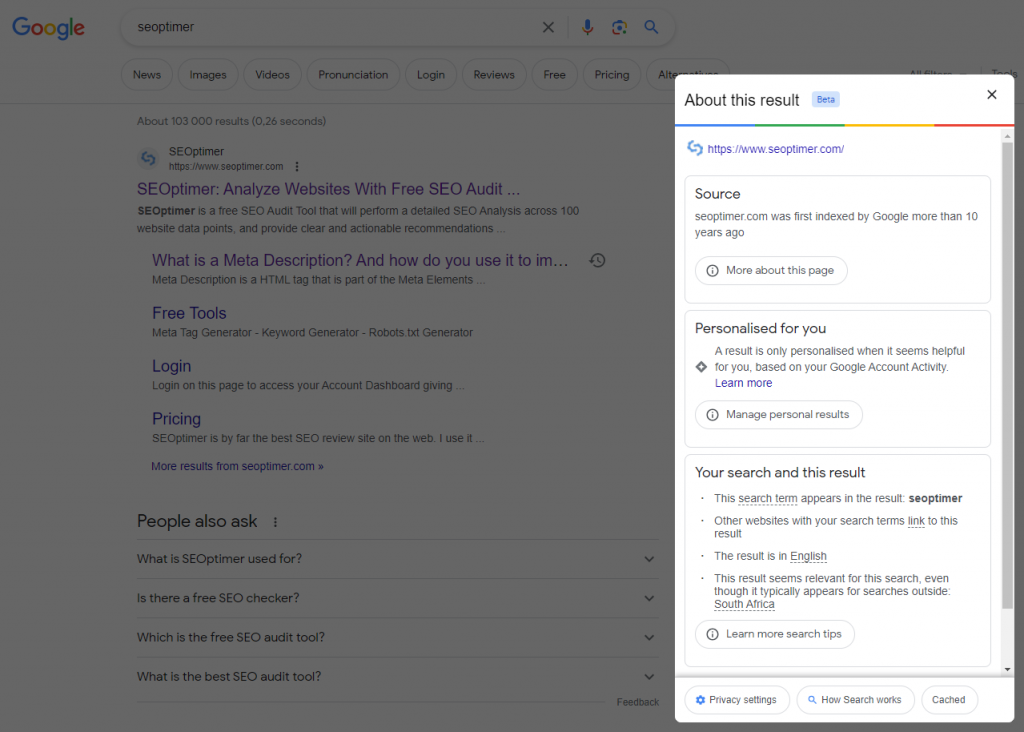
Task: Open People also ask options menu
Action: 276,522
